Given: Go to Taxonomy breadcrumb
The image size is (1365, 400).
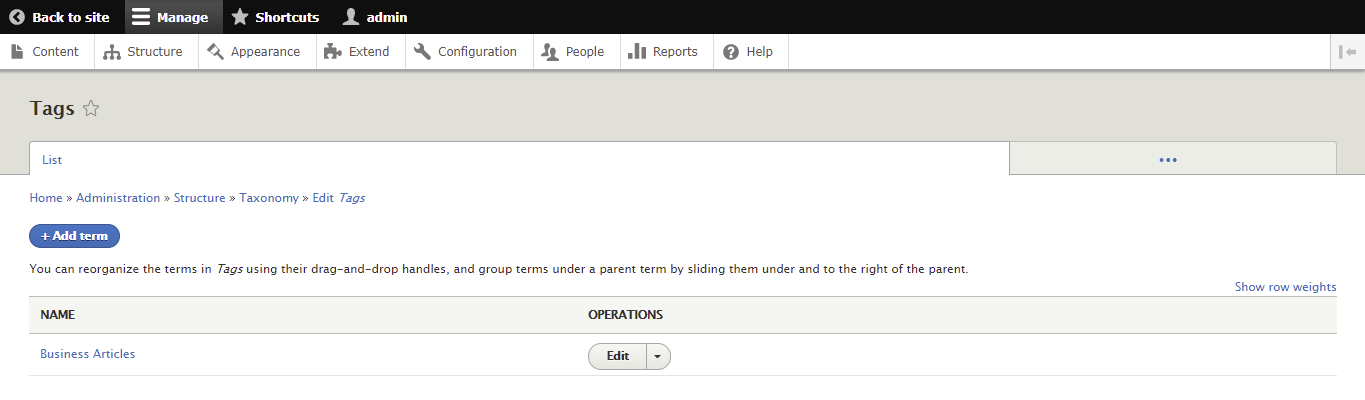Looking at the screenshot, I should [269, 198].
